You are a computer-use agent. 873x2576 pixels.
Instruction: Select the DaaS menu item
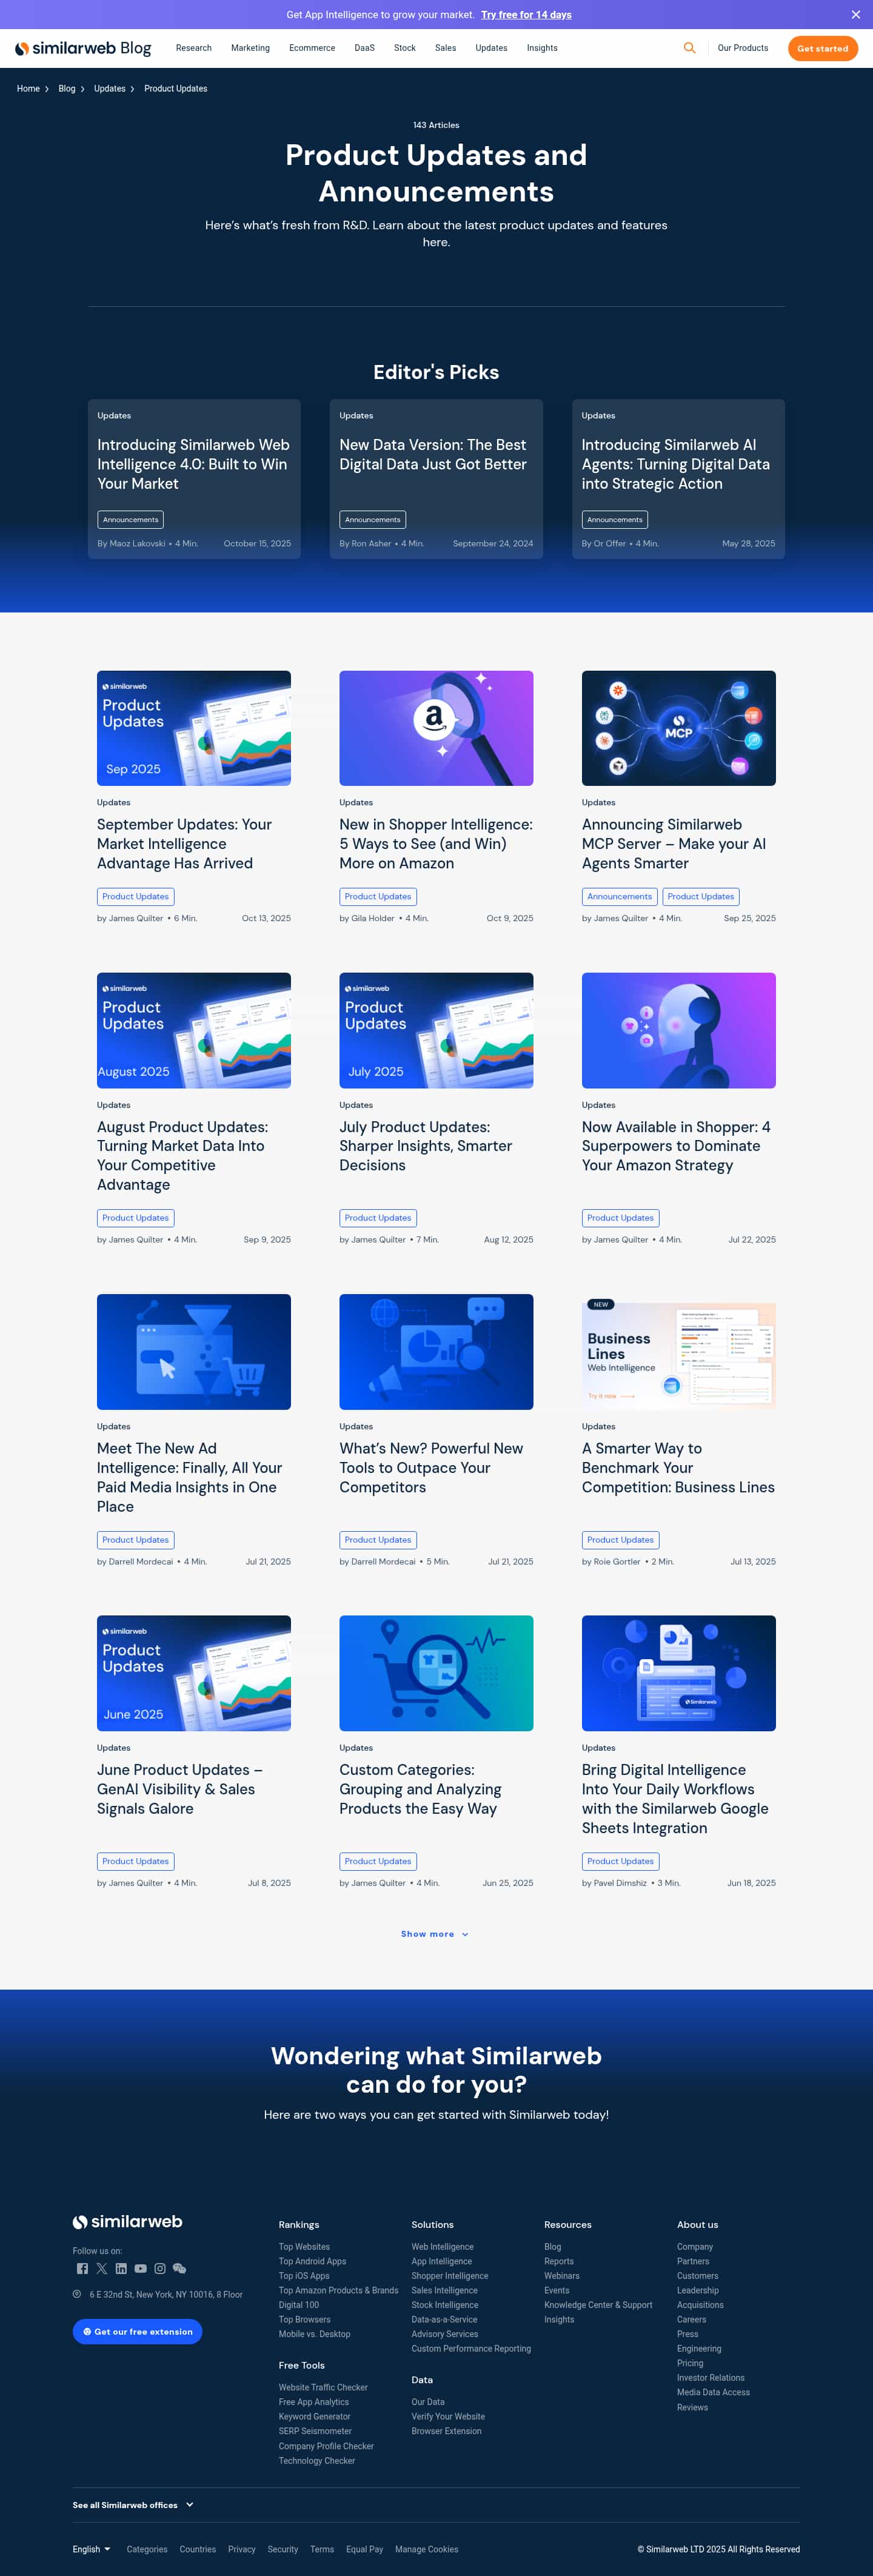coord(364,48)
